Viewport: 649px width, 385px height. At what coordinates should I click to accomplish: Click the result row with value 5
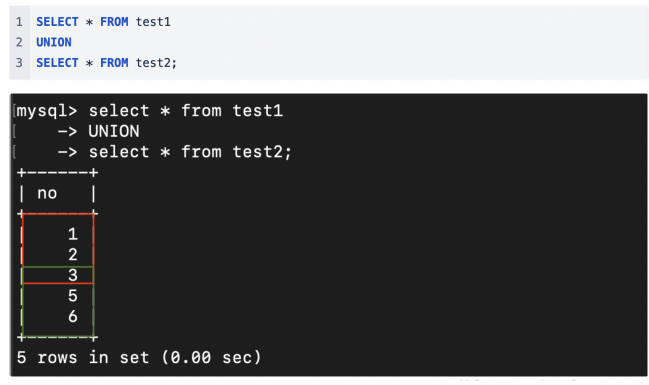tap(58, 296)
